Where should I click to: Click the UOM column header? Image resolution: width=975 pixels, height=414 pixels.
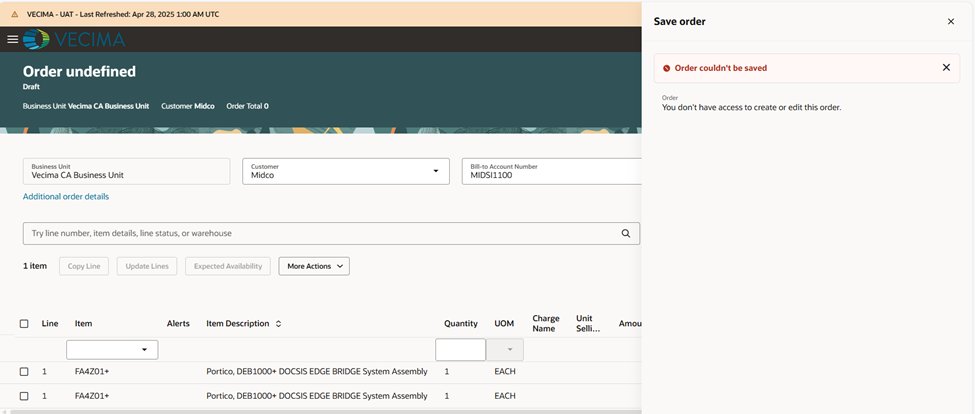pyautogui.click(x=503, y=324)
